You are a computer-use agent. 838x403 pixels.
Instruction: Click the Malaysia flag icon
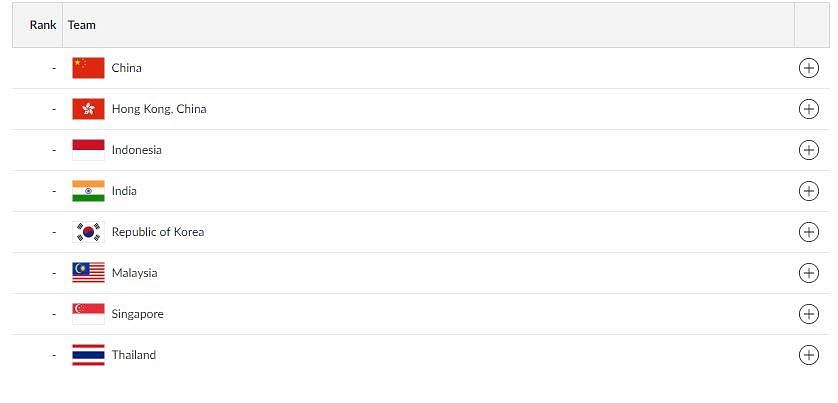tap(89, 273)
